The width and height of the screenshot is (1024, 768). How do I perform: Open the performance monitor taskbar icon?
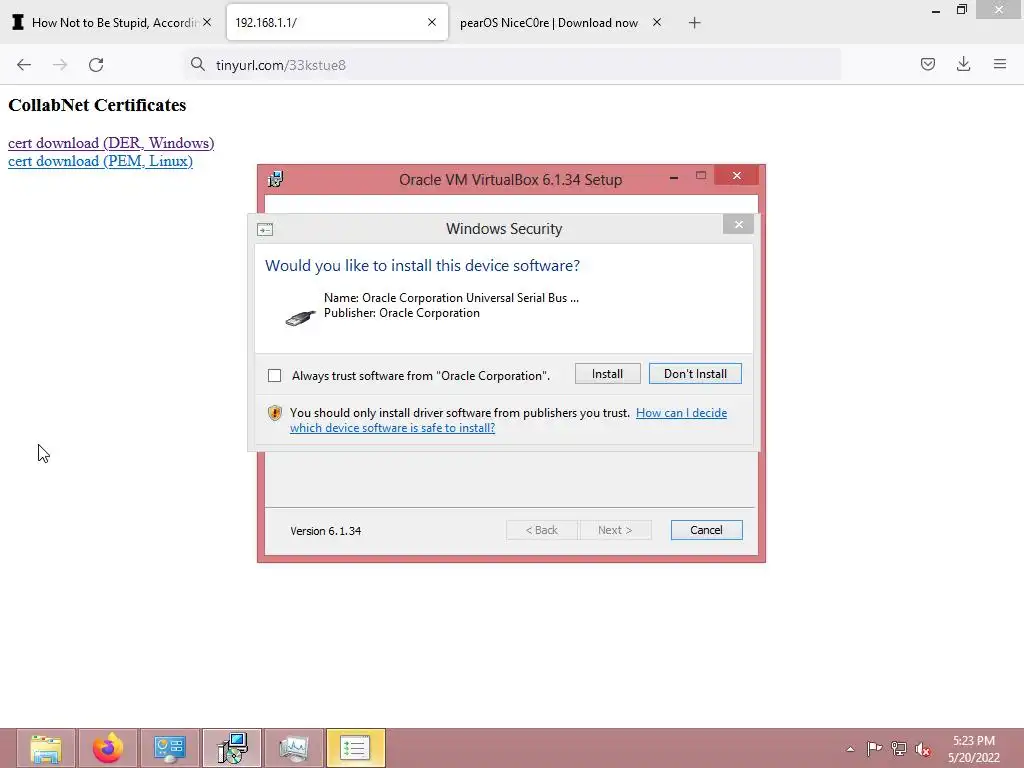coord(294,748)
